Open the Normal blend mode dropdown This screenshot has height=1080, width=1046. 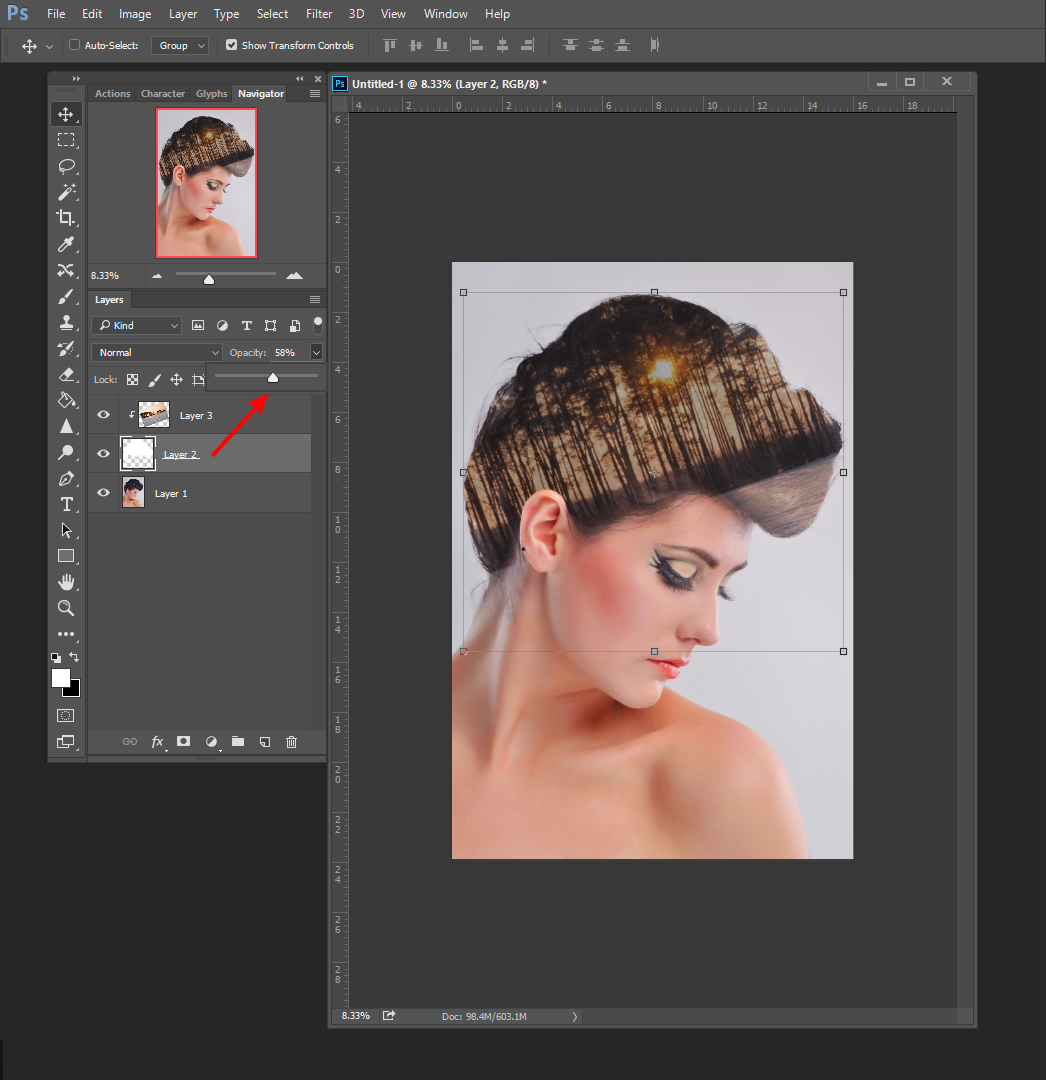(157, 352)
